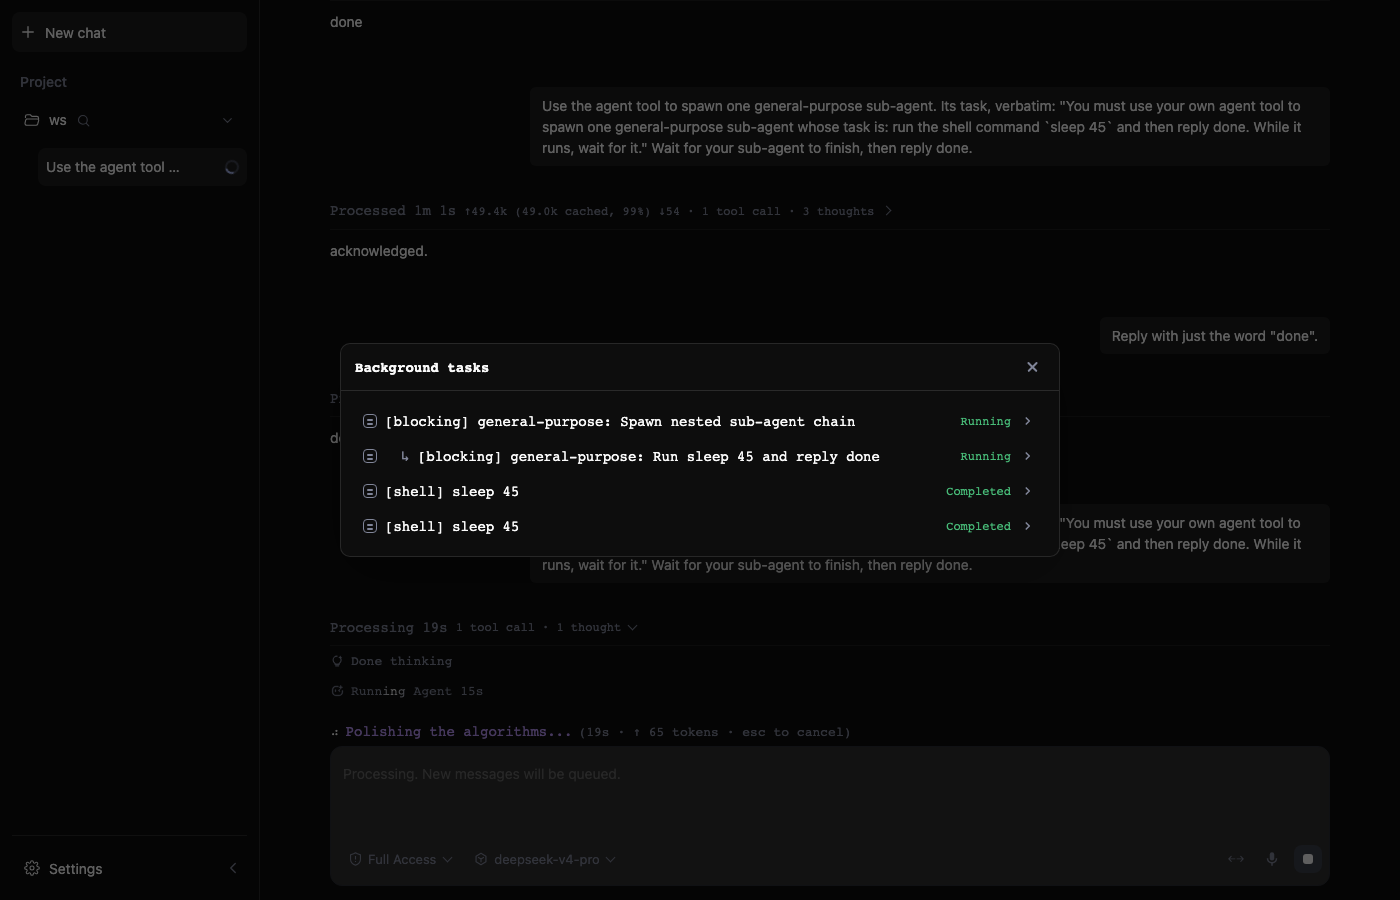Open the Spawn nested sub-agent chain task

point(699,421)
